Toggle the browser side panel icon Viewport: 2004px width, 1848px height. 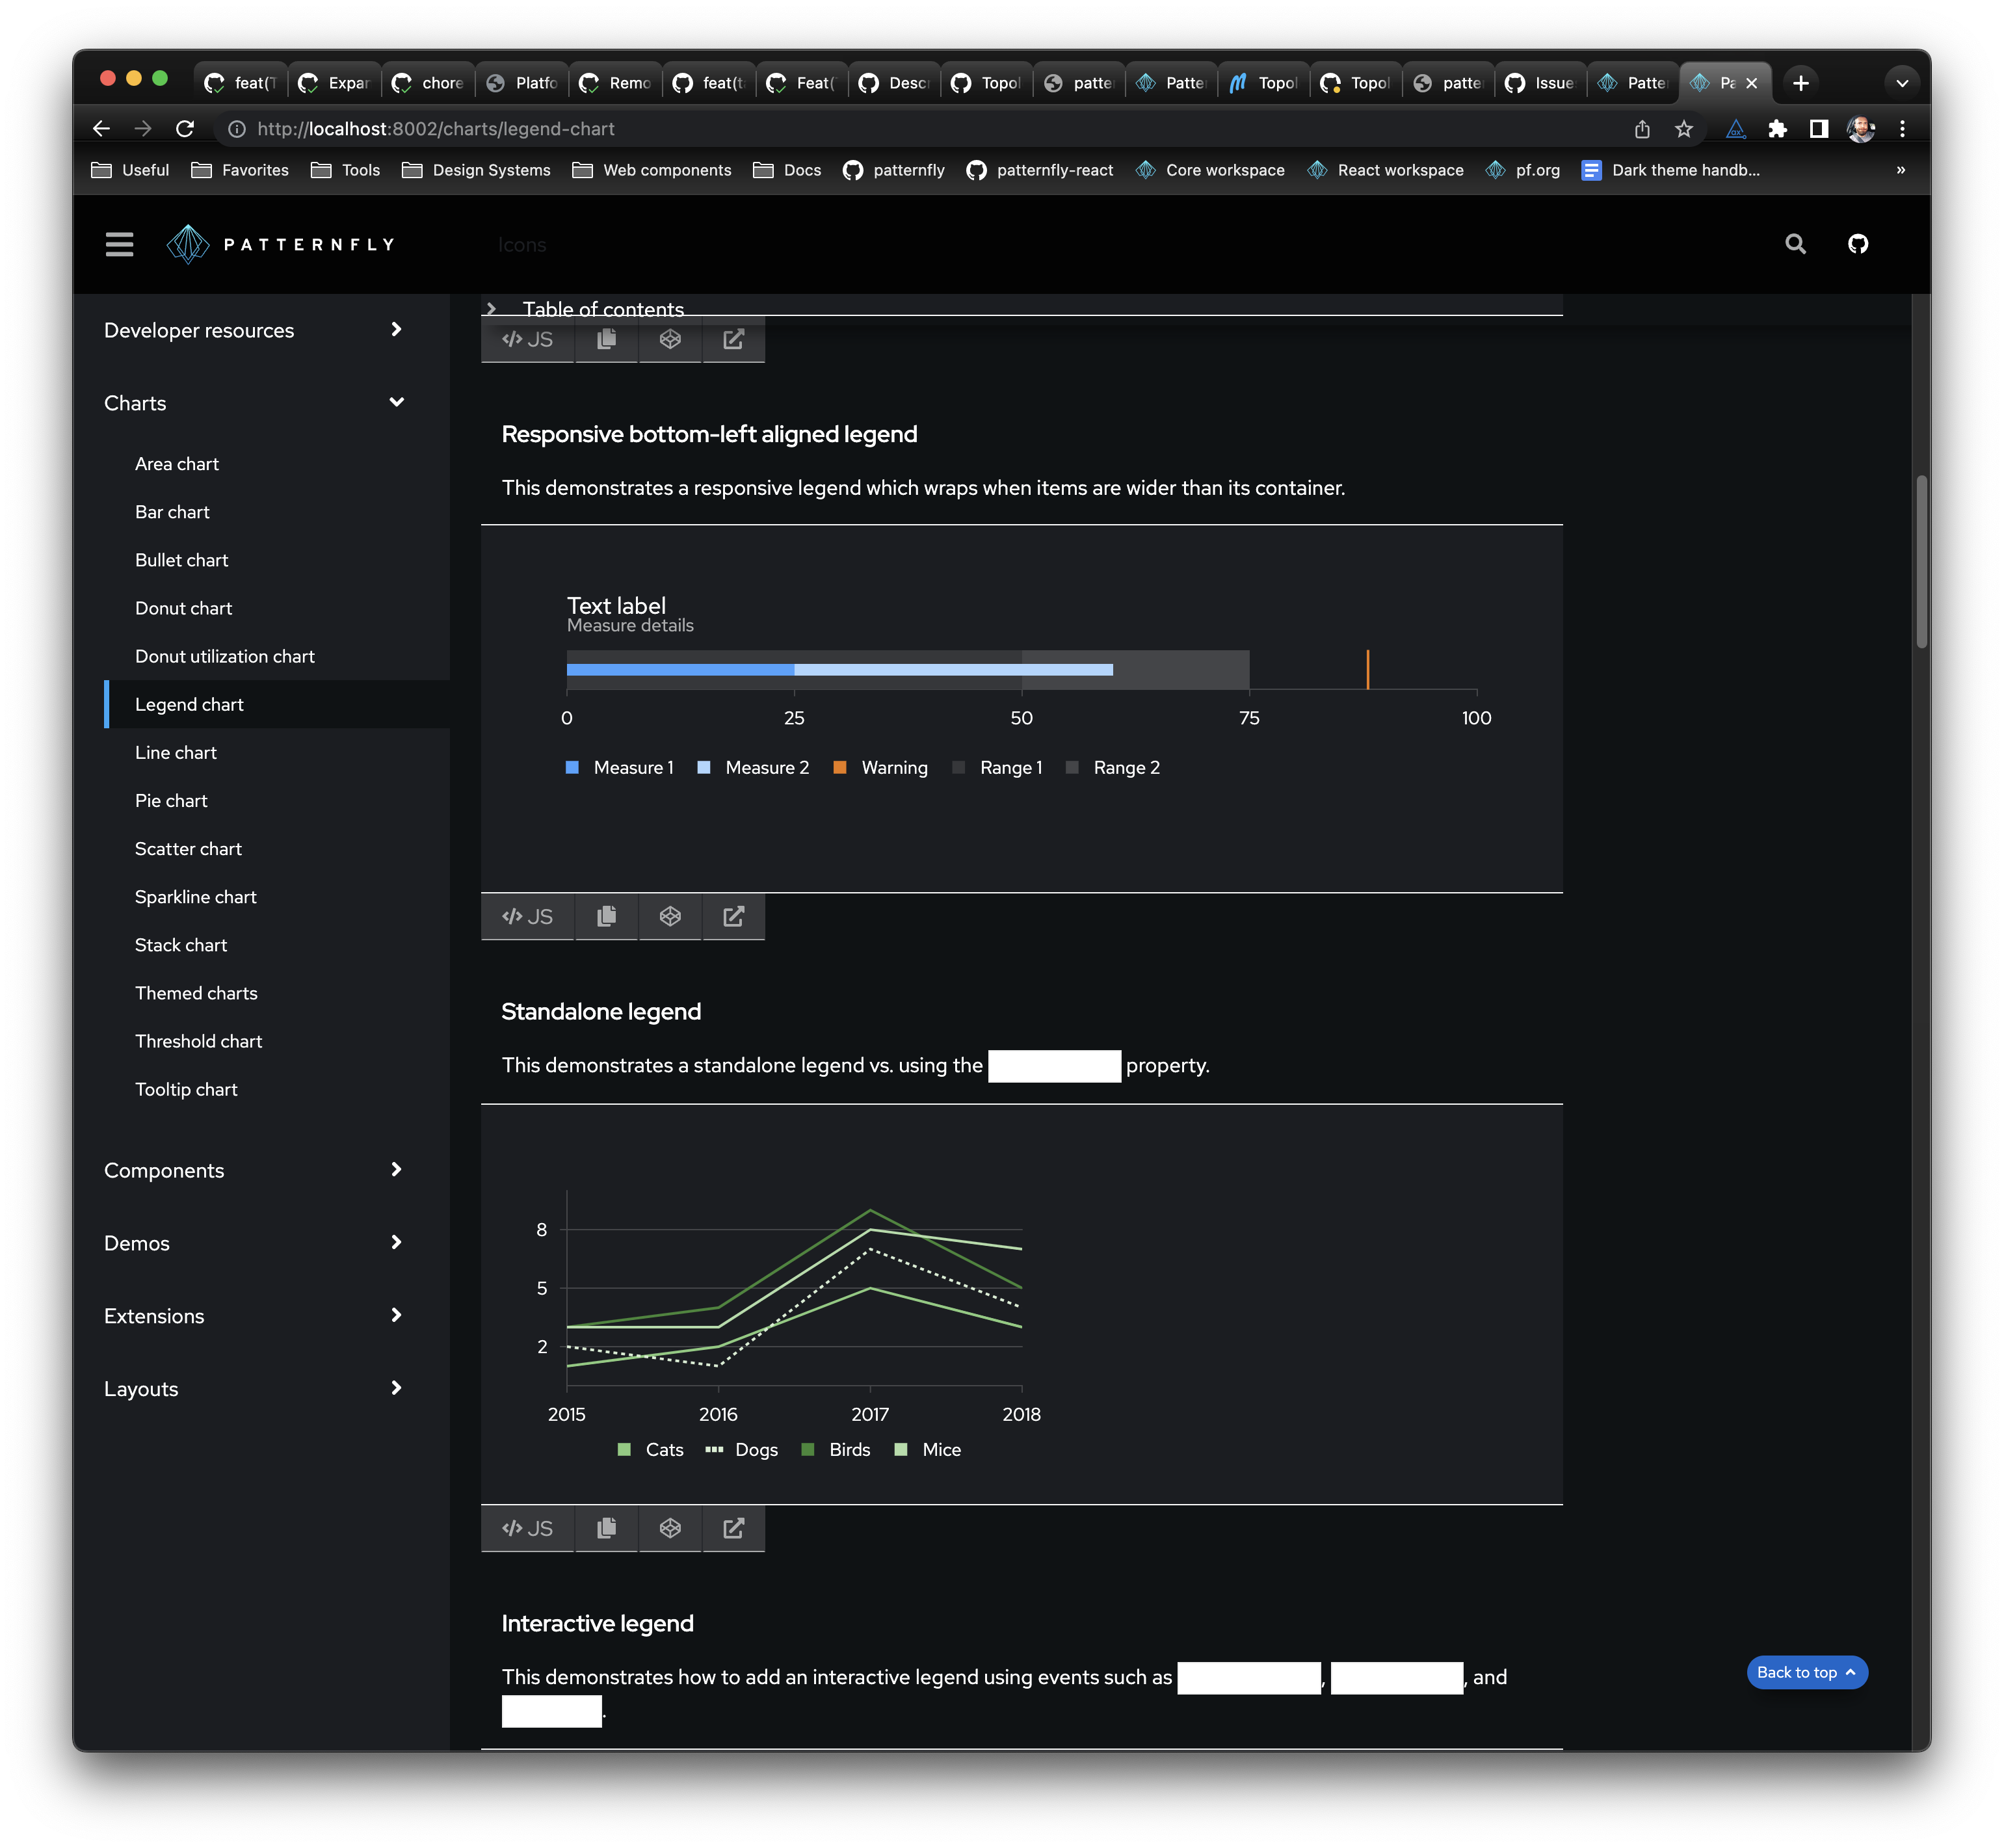point(1819,129)
